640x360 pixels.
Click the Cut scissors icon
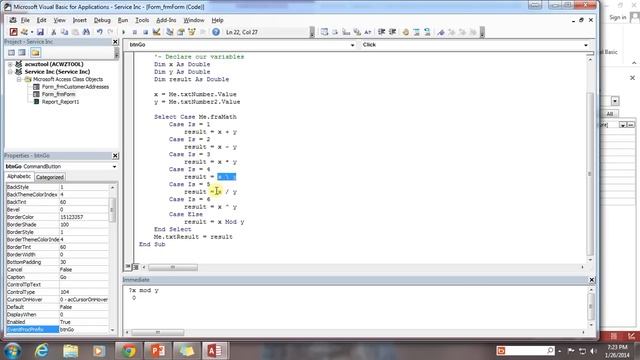point(53,32)
